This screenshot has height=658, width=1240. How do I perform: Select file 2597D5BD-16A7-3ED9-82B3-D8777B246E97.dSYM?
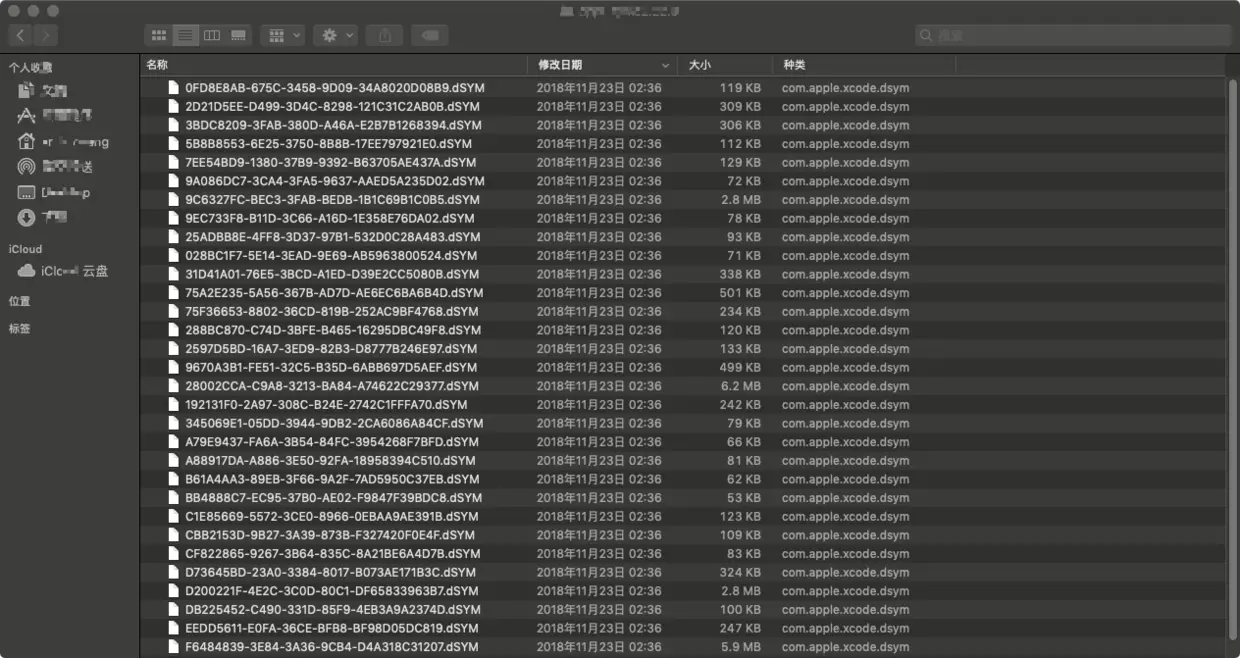click(x=331, y=349)
